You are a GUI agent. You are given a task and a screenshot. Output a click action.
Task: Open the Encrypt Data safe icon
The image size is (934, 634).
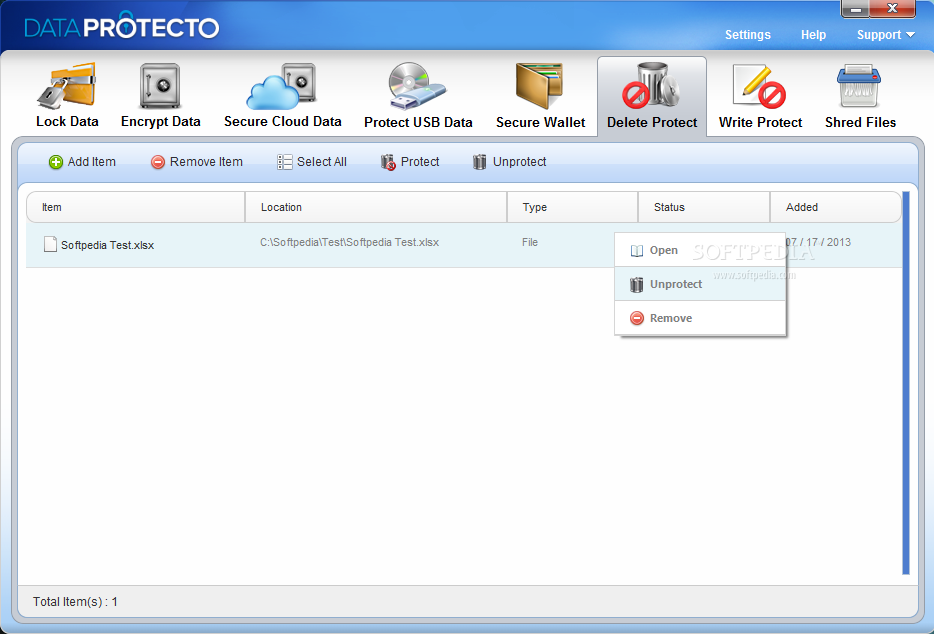(x=160, y=86)
